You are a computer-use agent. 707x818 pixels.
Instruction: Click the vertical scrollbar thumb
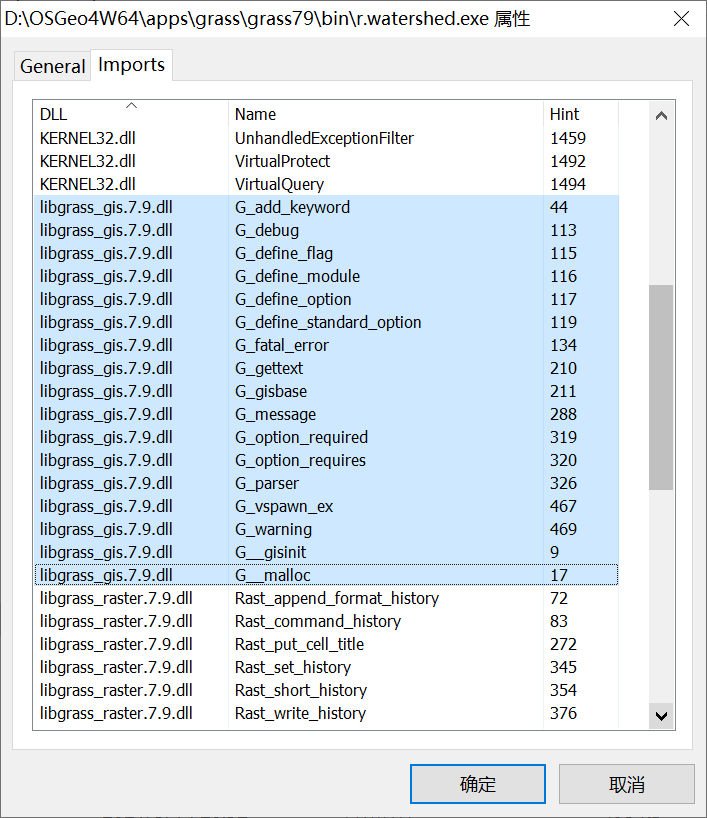coord(661,387)
